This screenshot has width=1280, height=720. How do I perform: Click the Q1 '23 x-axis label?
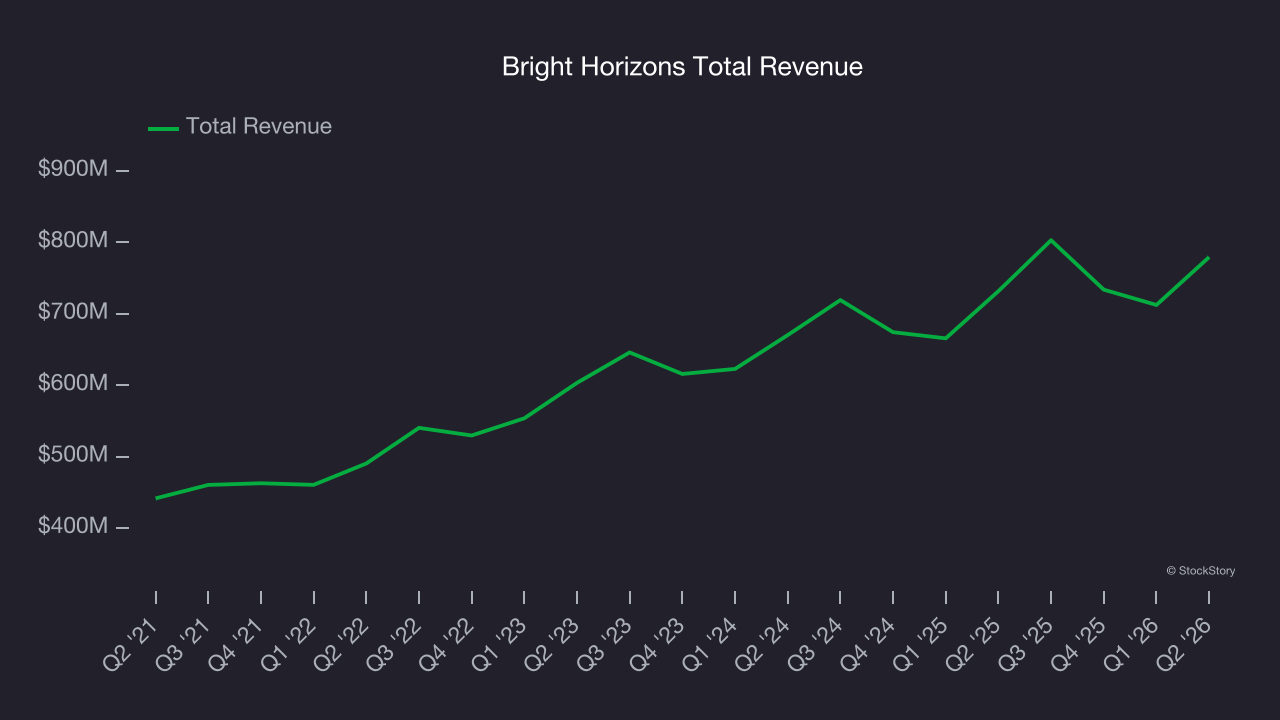[500, 643]
